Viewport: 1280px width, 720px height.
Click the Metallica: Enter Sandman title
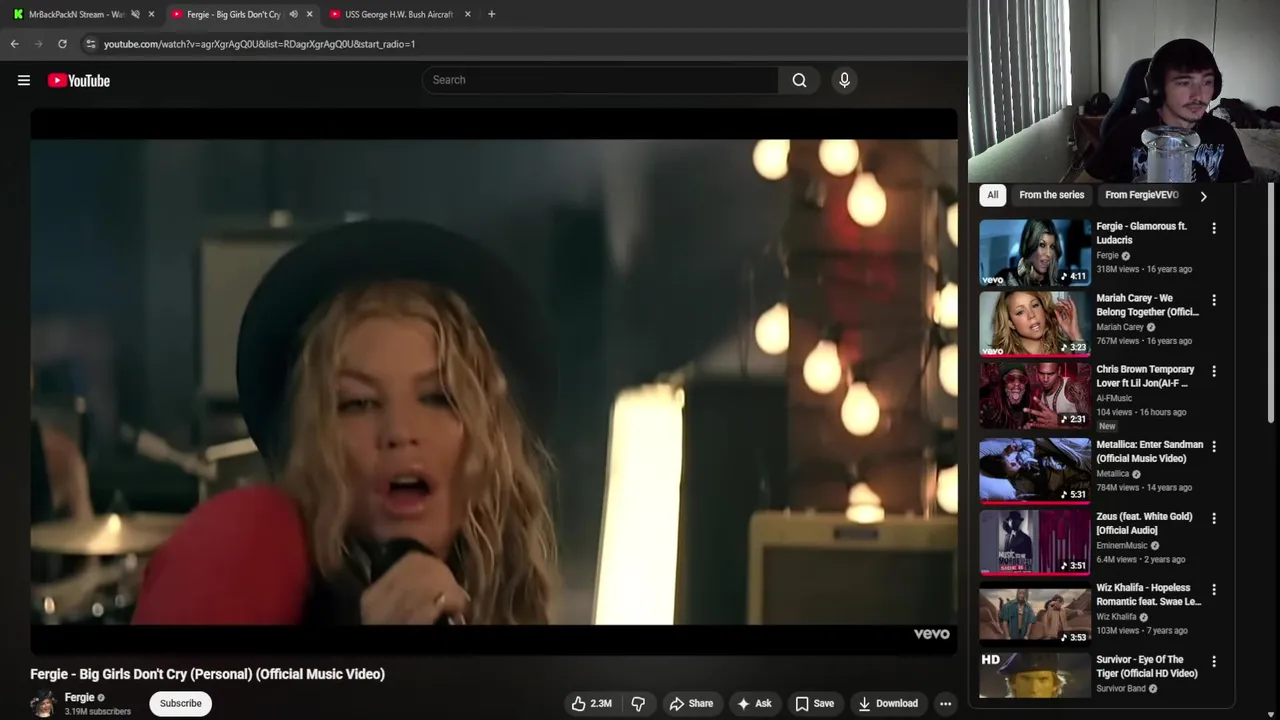coord(1149,451)
